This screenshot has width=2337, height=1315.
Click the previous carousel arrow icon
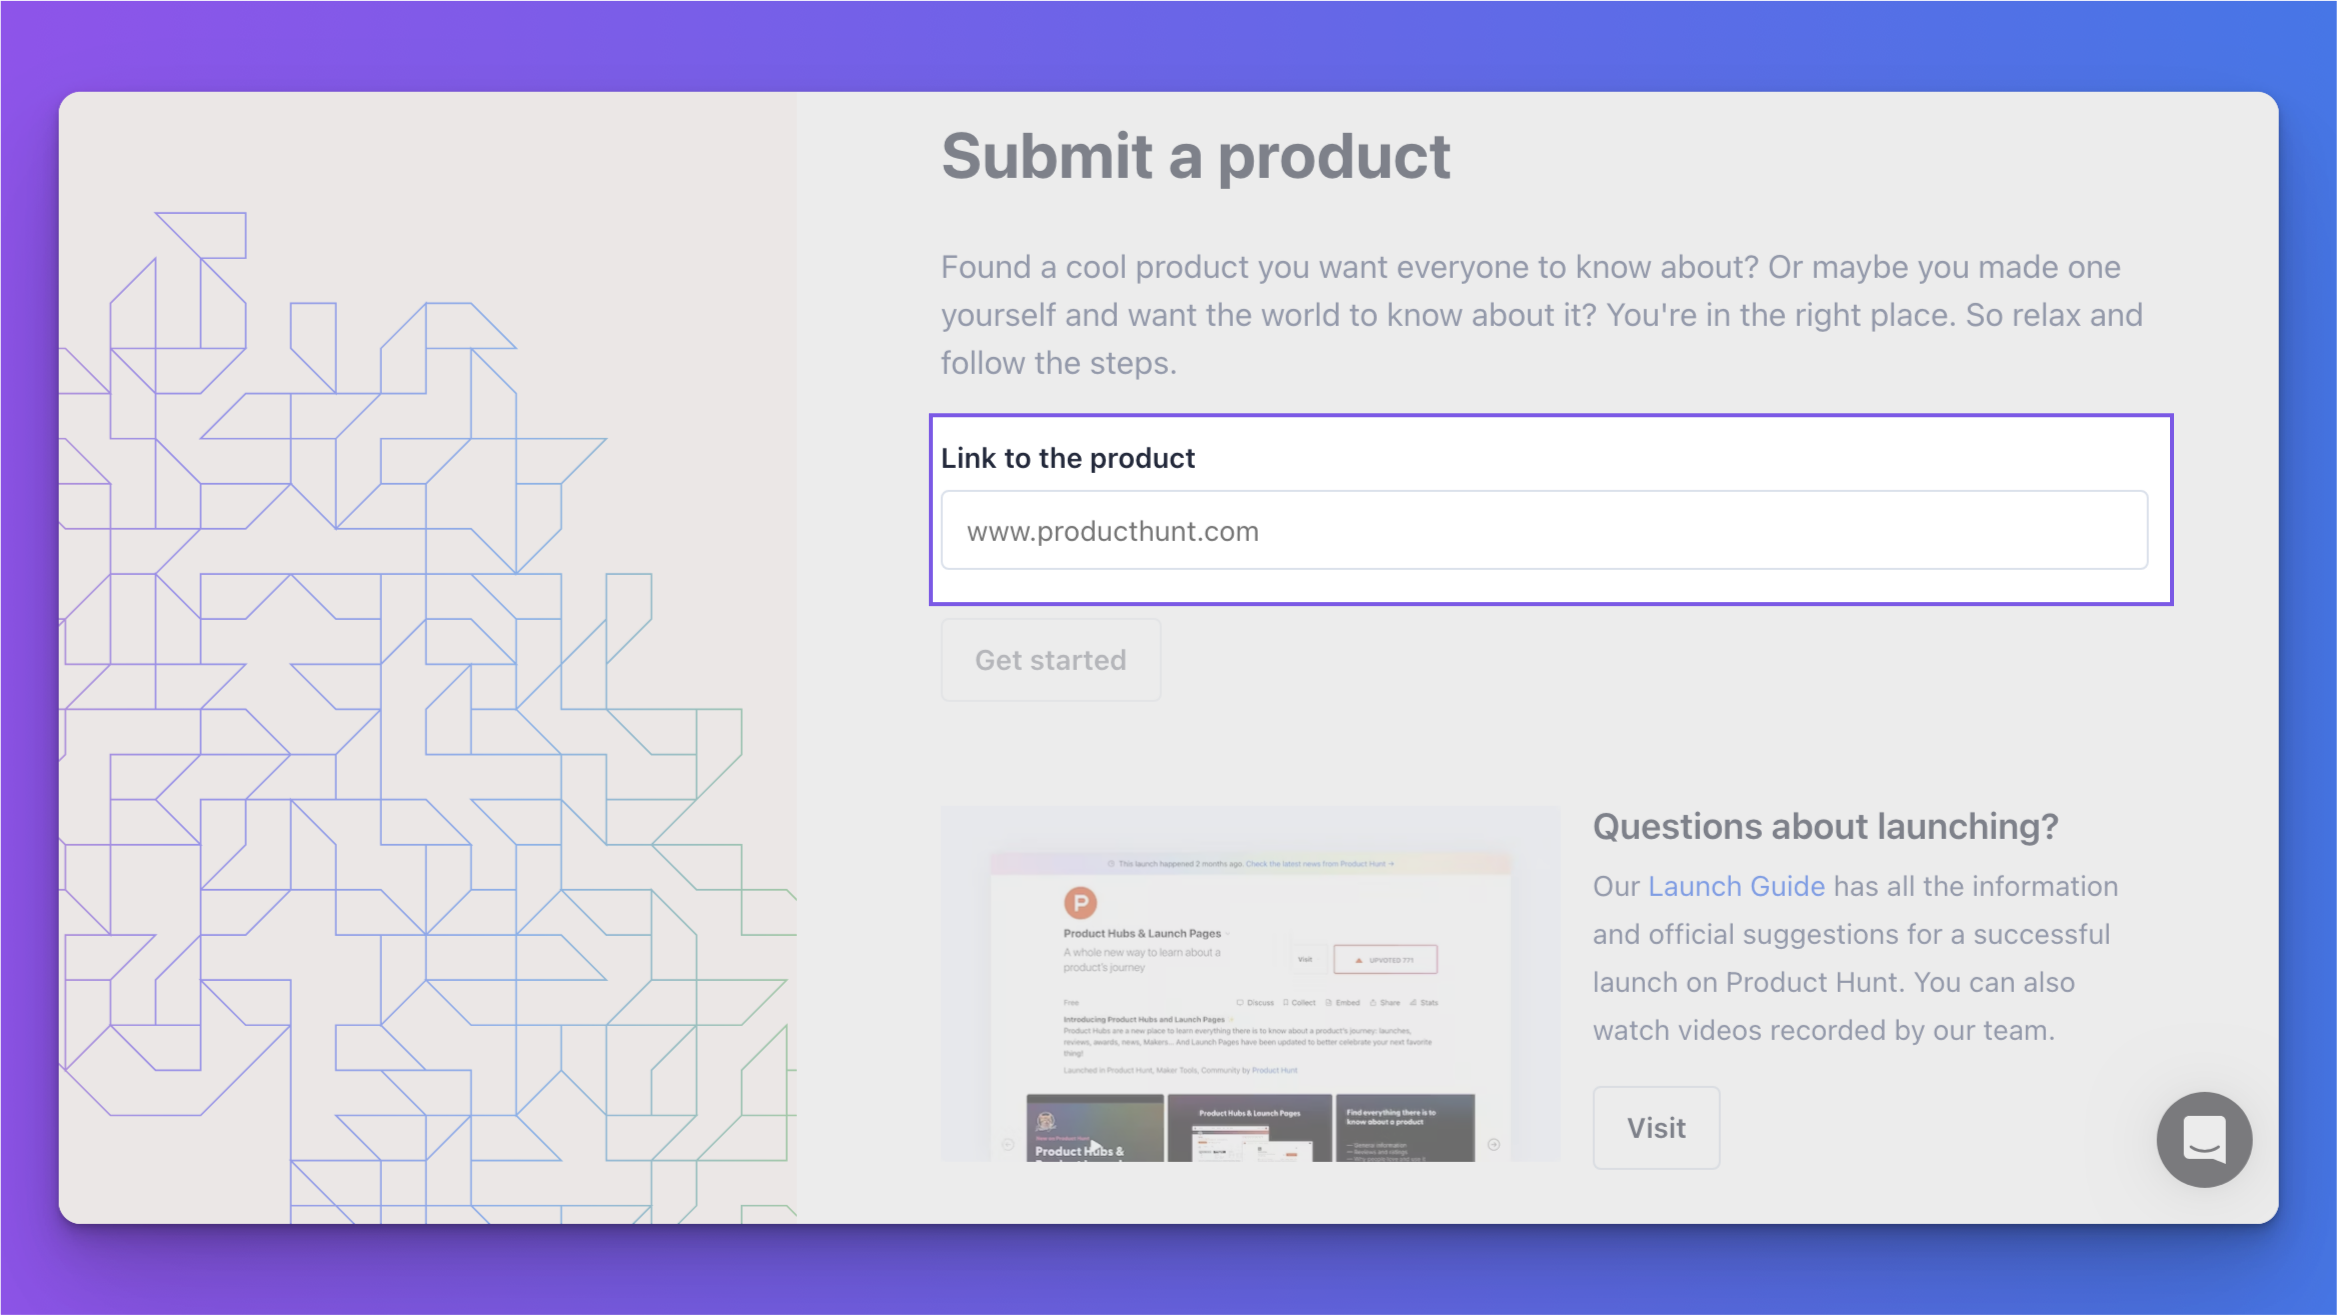pos(1008,1144)
